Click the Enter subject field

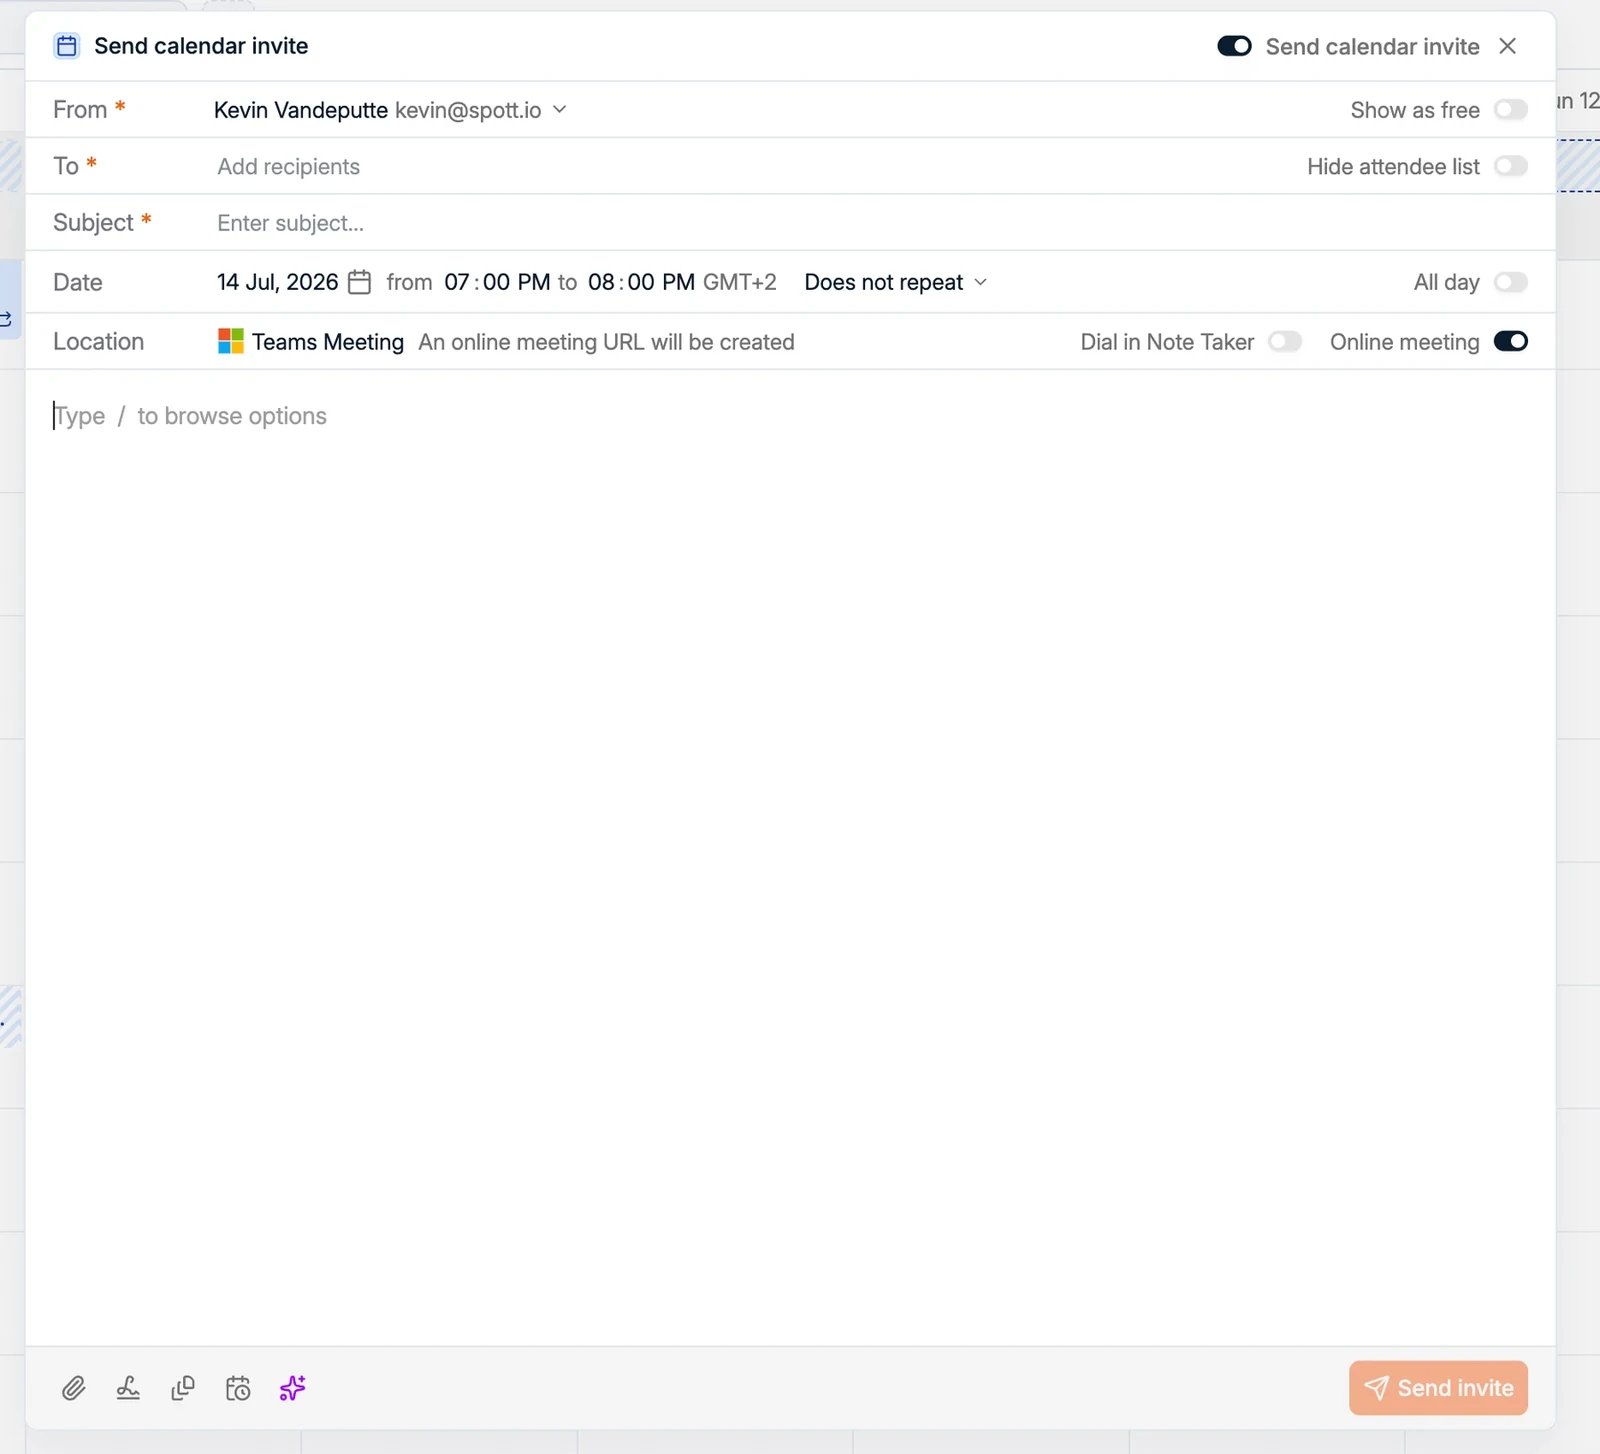click(x=290, y=223)
